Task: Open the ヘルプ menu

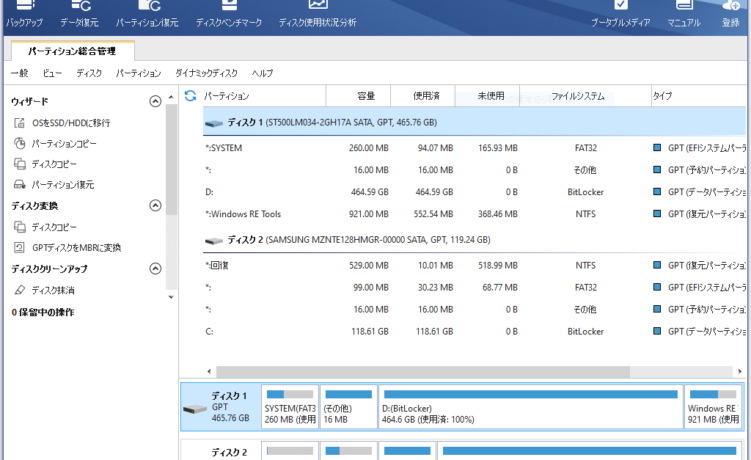Action: (x=262, y=73)
